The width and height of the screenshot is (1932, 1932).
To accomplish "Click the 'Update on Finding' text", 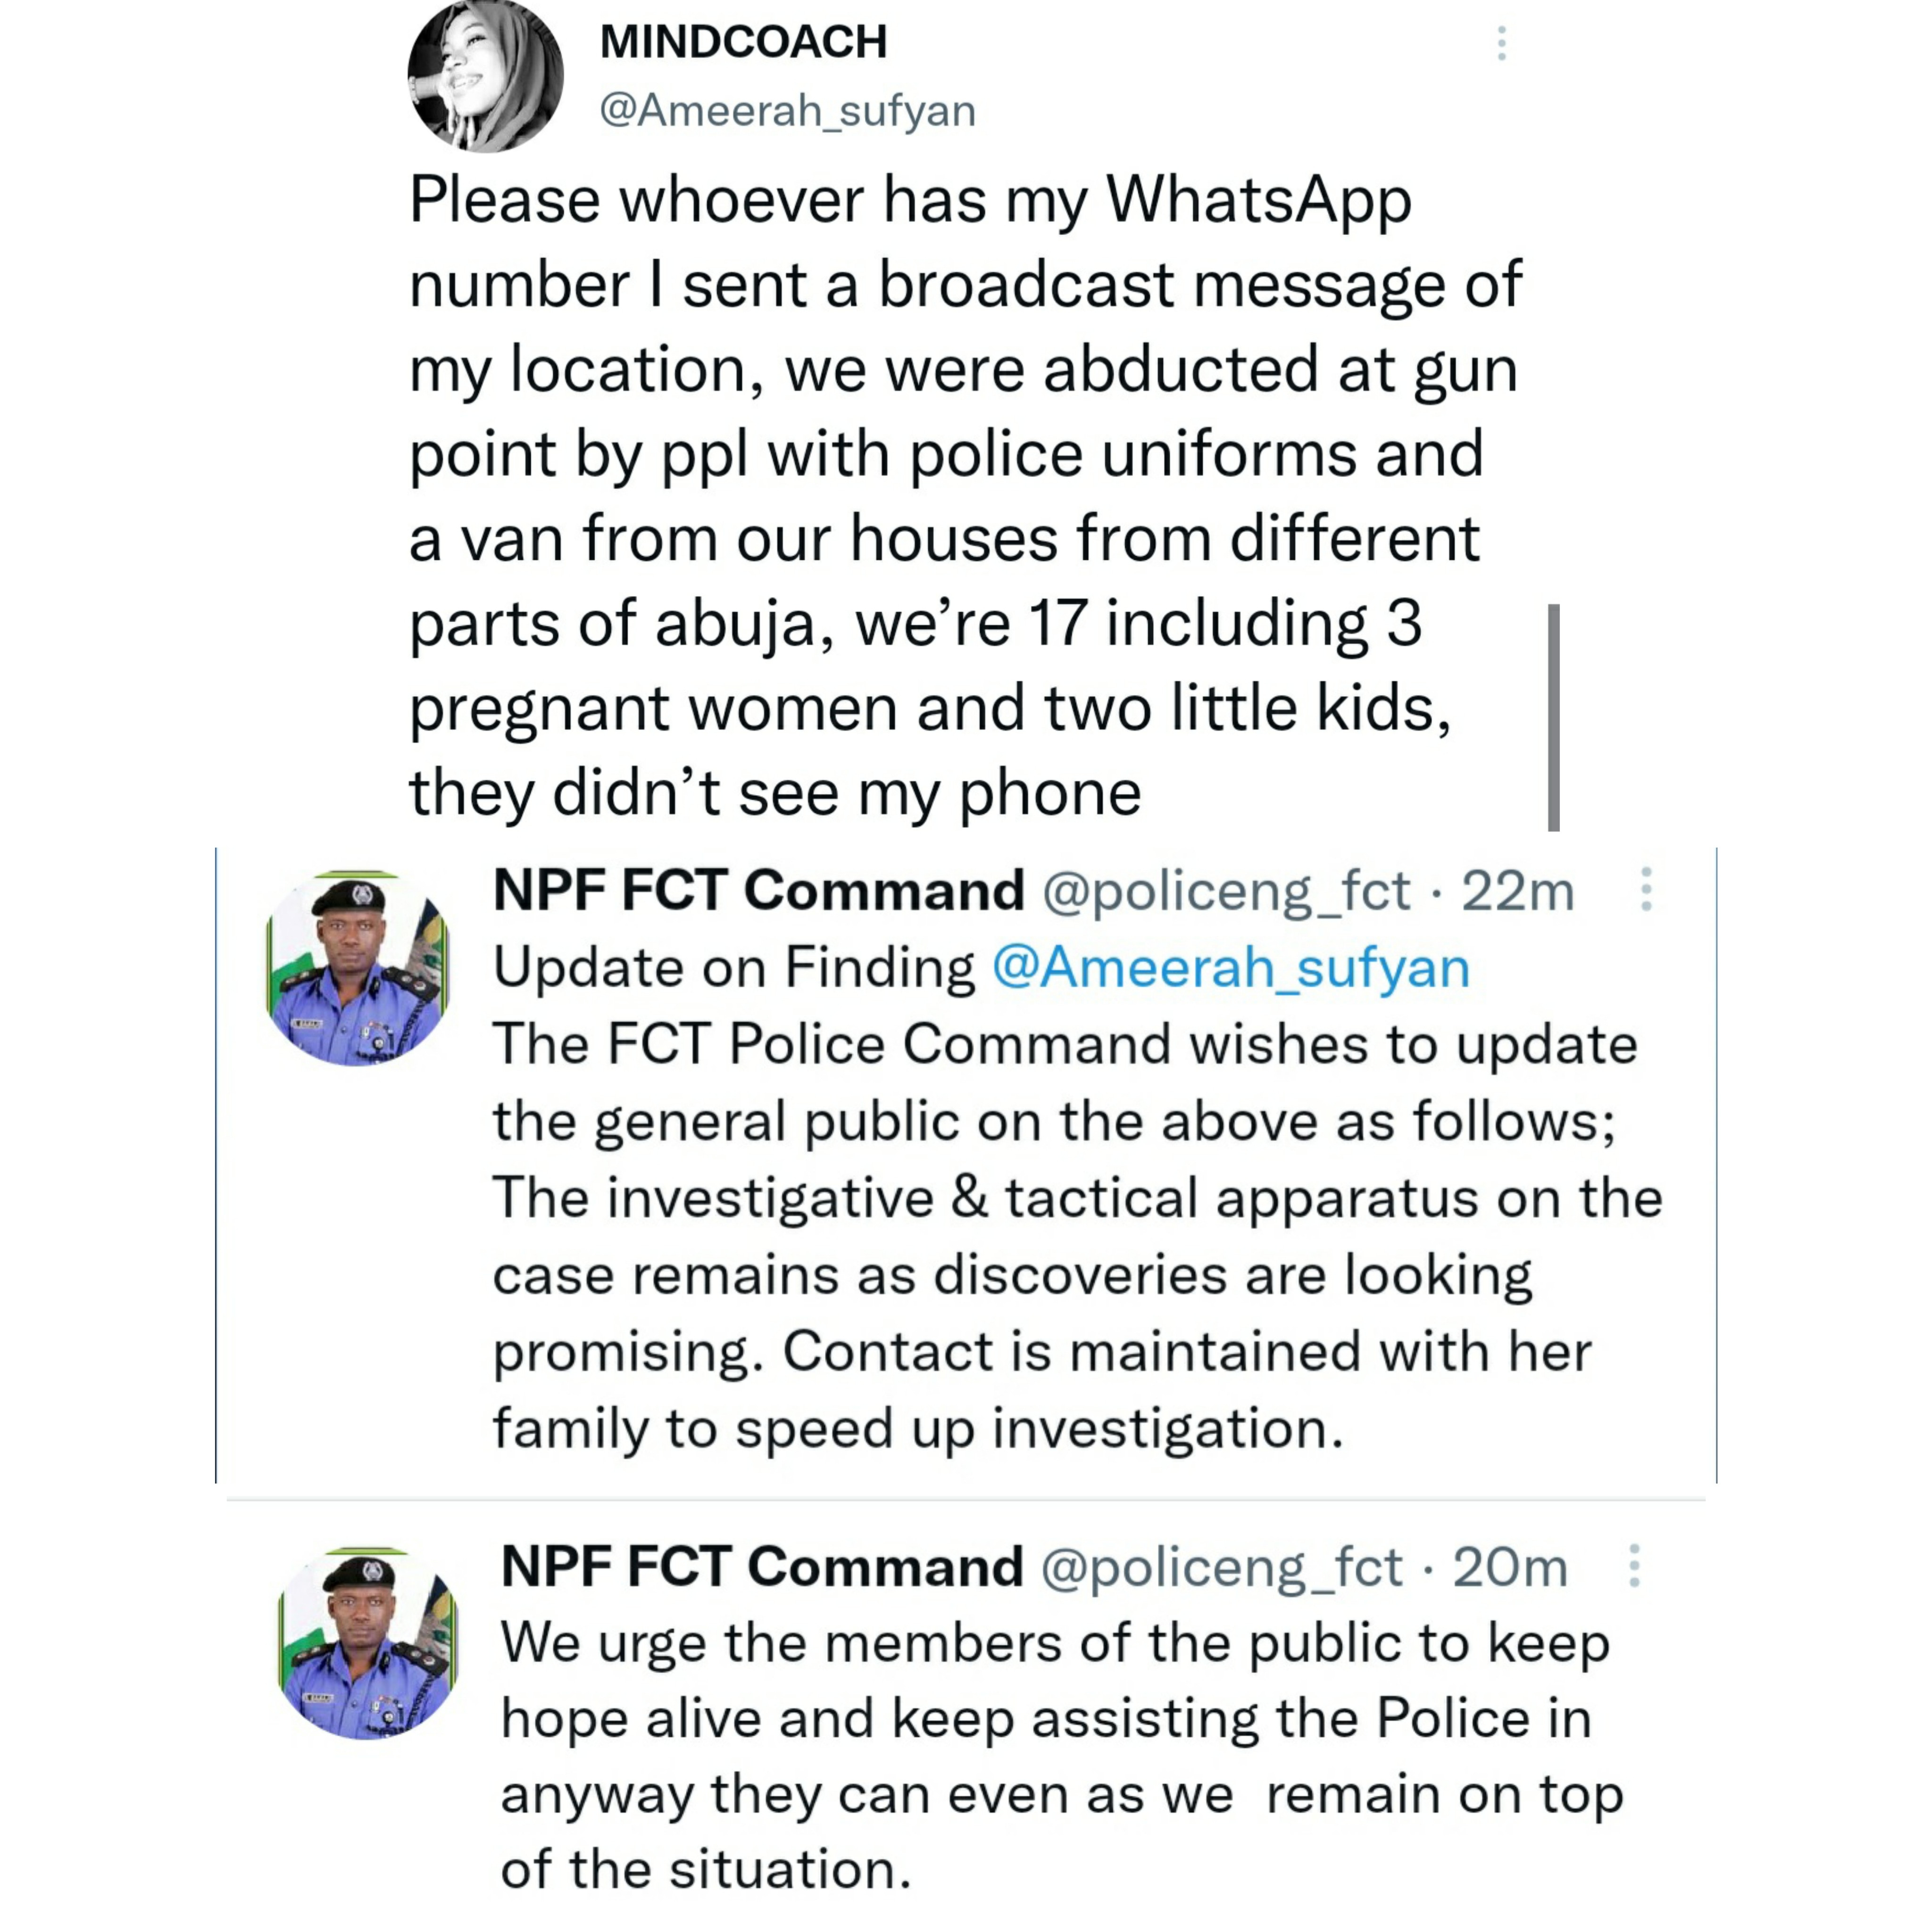I will tap(734, 968).
